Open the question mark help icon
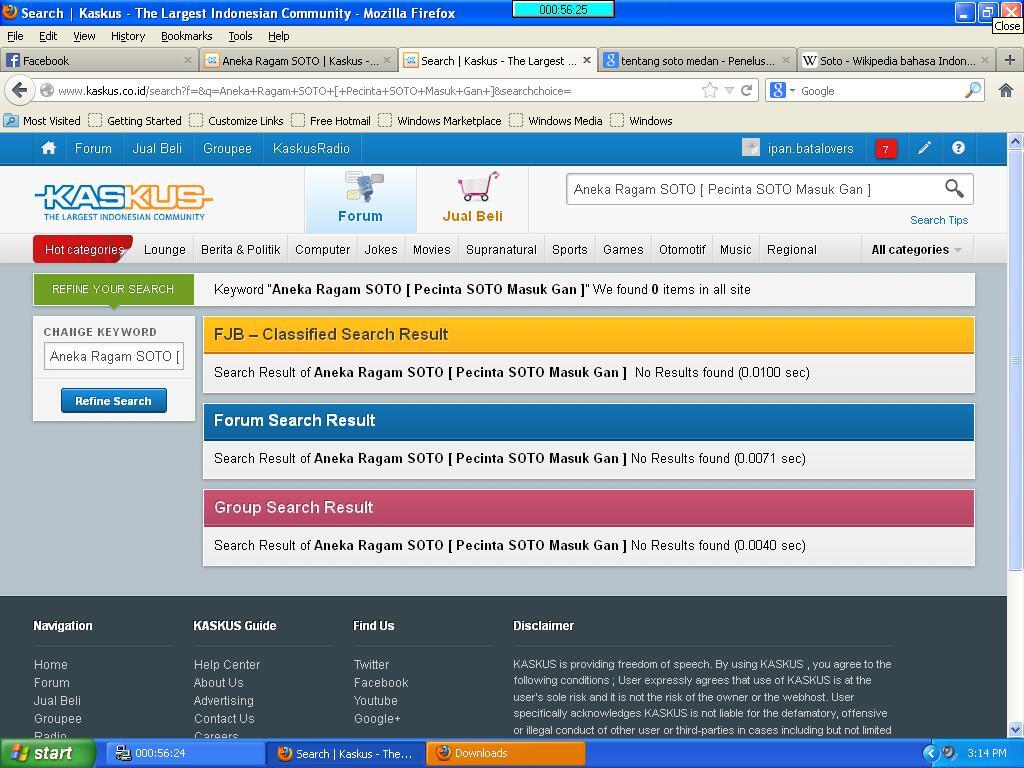The width and height of the screenshot is (1024, 768). click(x=958, y=148)
